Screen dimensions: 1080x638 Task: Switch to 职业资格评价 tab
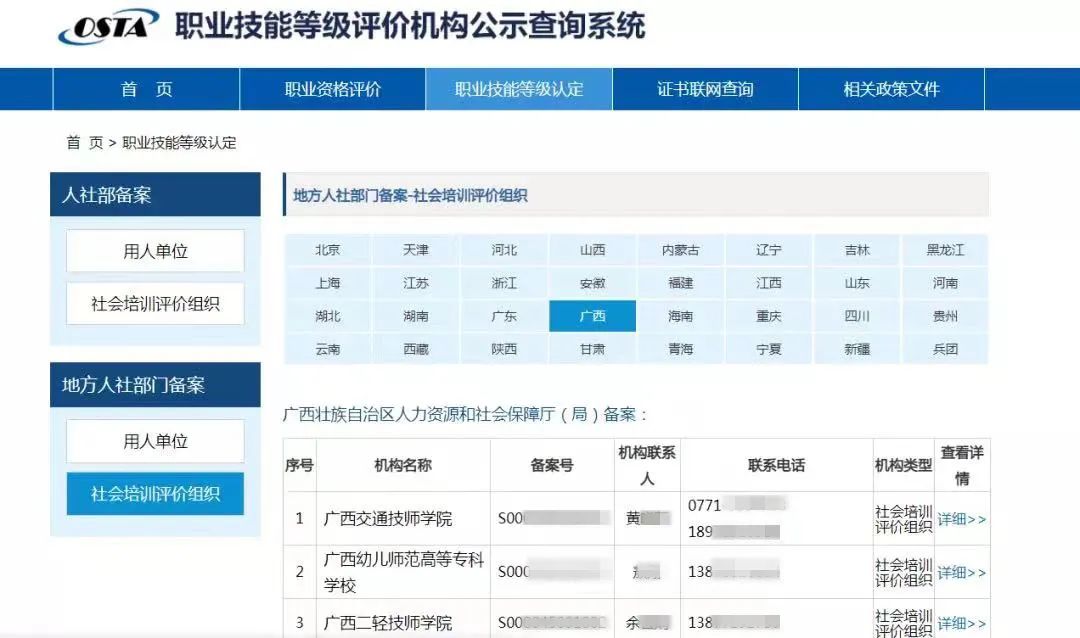tap(332, 89)
